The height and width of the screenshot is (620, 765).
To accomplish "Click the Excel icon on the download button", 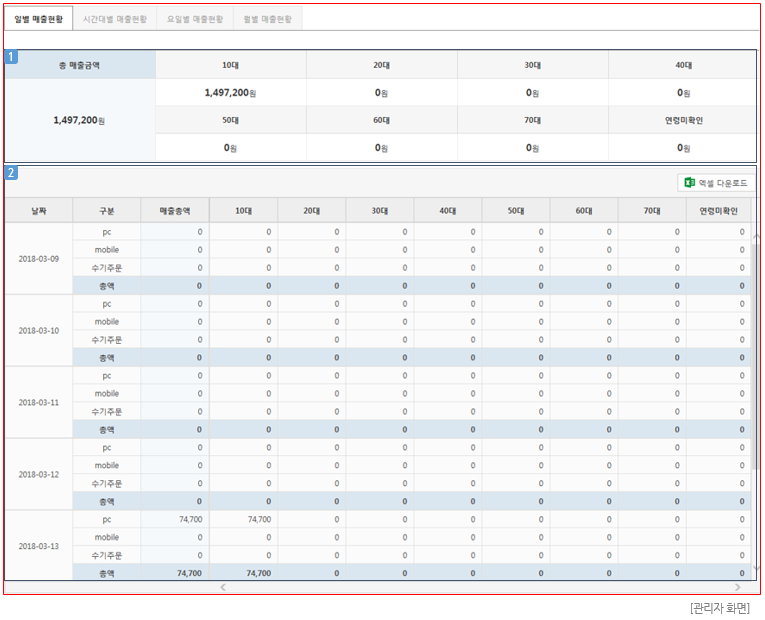I will 689,183.
